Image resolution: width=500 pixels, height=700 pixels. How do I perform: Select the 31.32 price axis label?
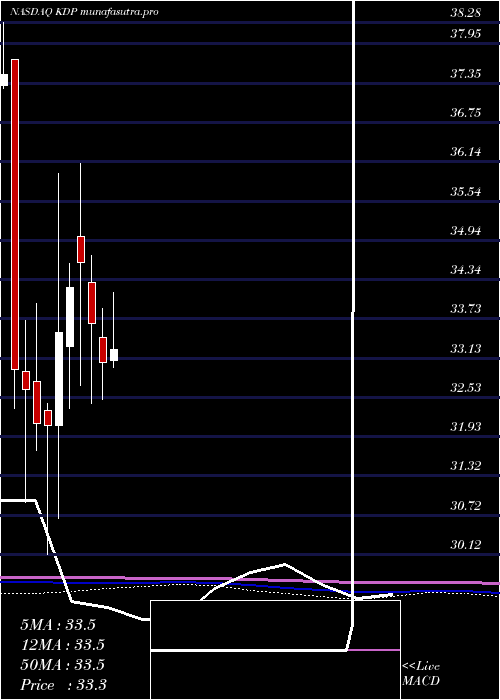(x=466, y=466)
